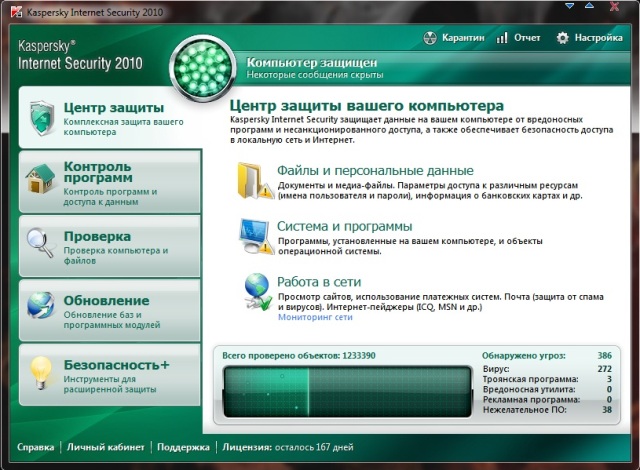Switch to the Проверка tab
Image resolution: width=640 pixels, height=470 pixels.
(110, 246)
